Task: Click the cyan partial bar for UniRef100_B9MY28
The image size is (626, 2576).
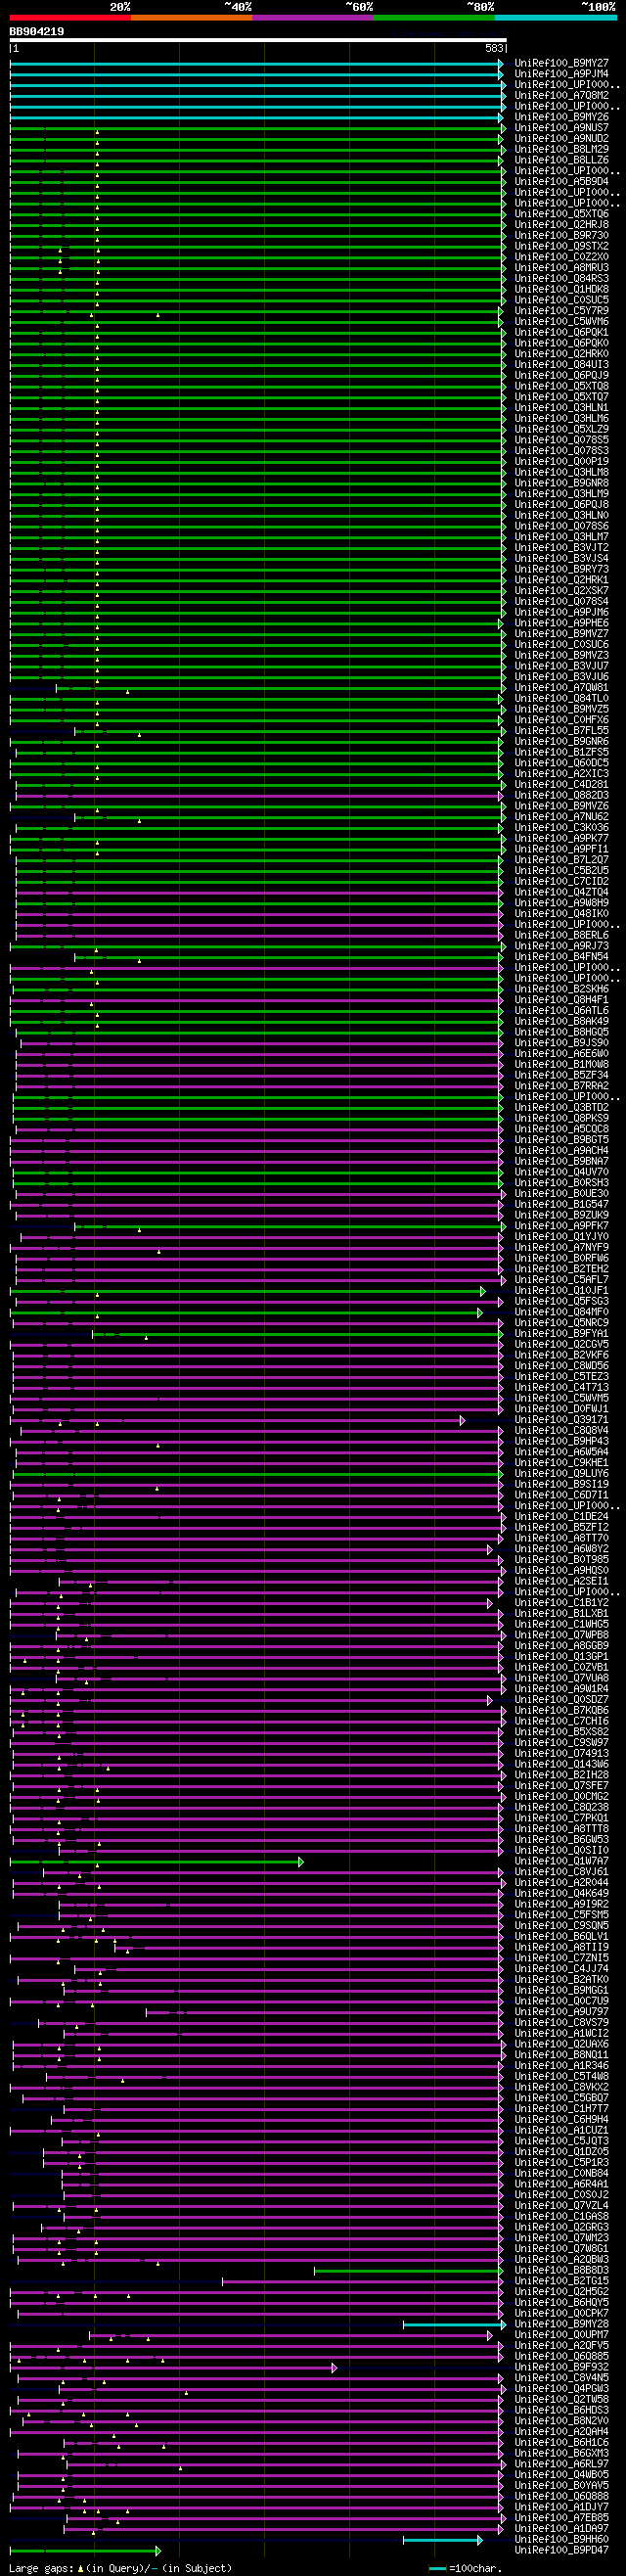Action: click(x=455, y=2325)
